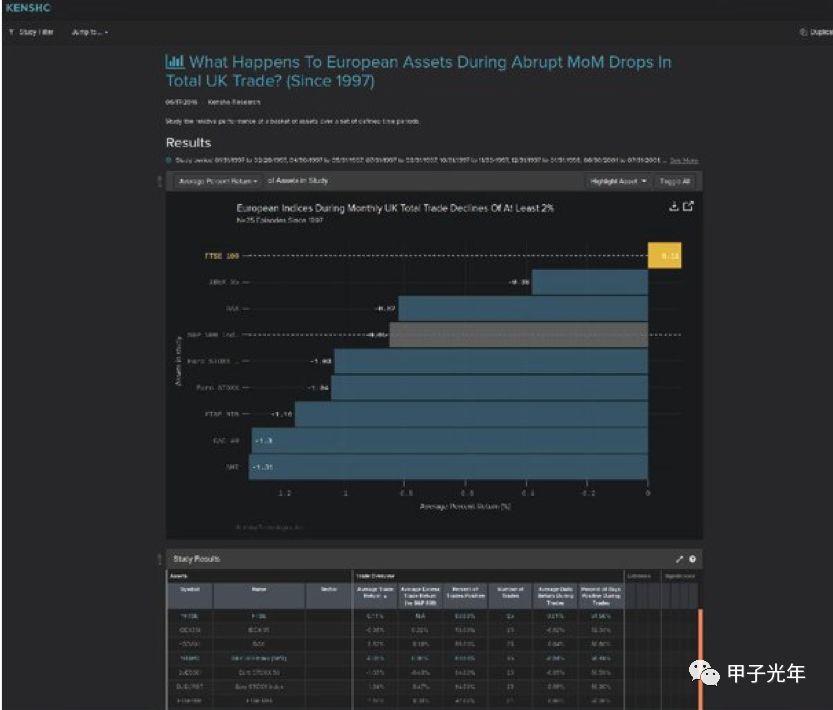
Task: Sort by the Name column header
Action: click(x=259, y=596)
